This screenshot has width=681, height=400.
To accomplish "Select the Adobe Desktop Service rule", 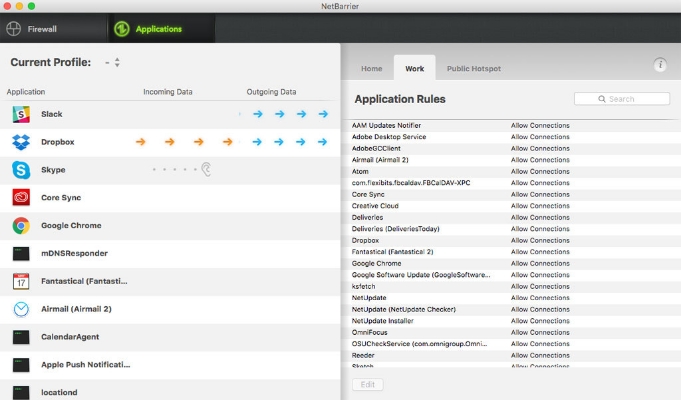I will tap(389, 137).
